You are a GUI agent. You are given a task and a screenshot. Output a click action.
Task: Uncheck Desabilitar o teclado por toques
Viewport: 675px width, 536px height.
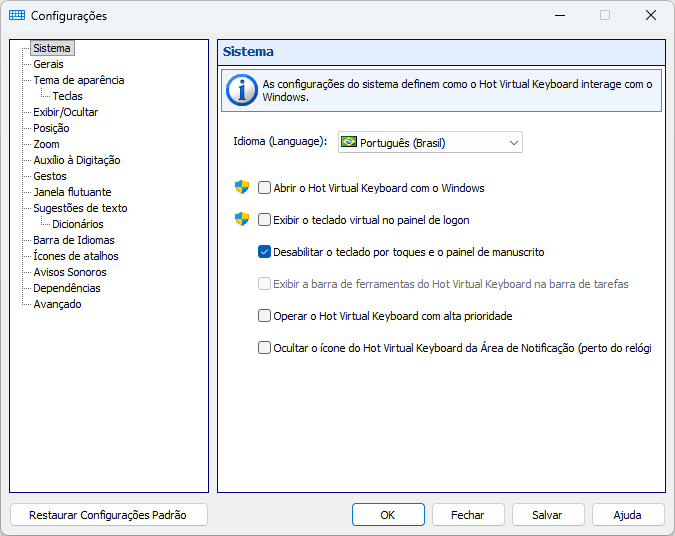264,252
